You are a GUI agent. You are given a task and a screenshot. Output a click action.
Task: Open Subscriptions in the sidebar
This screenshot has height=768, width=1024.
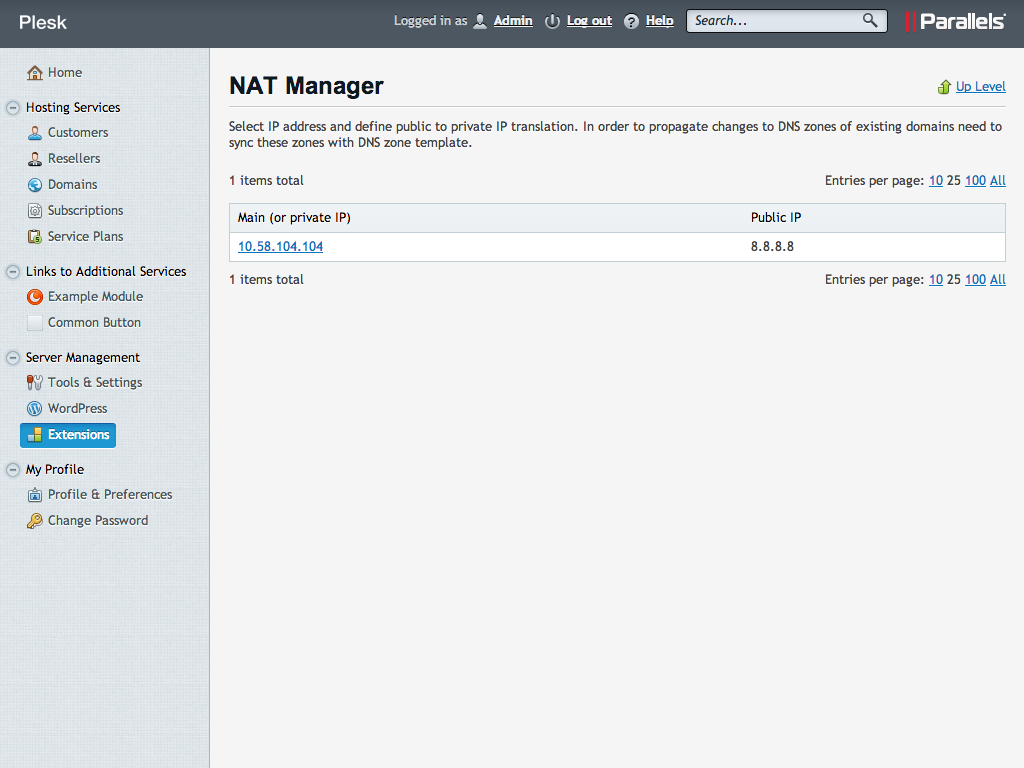[x=85, y=211]
